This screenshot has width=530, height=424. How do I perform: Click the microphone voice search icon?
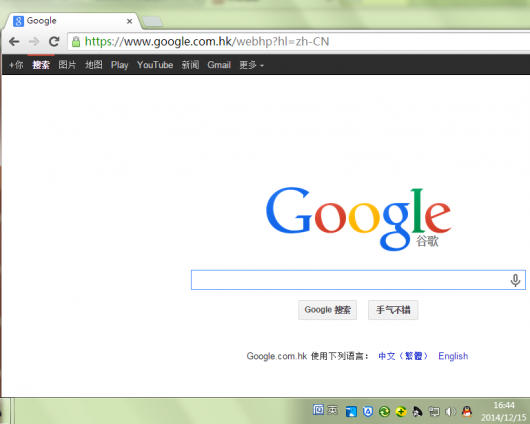pos(515,280)
